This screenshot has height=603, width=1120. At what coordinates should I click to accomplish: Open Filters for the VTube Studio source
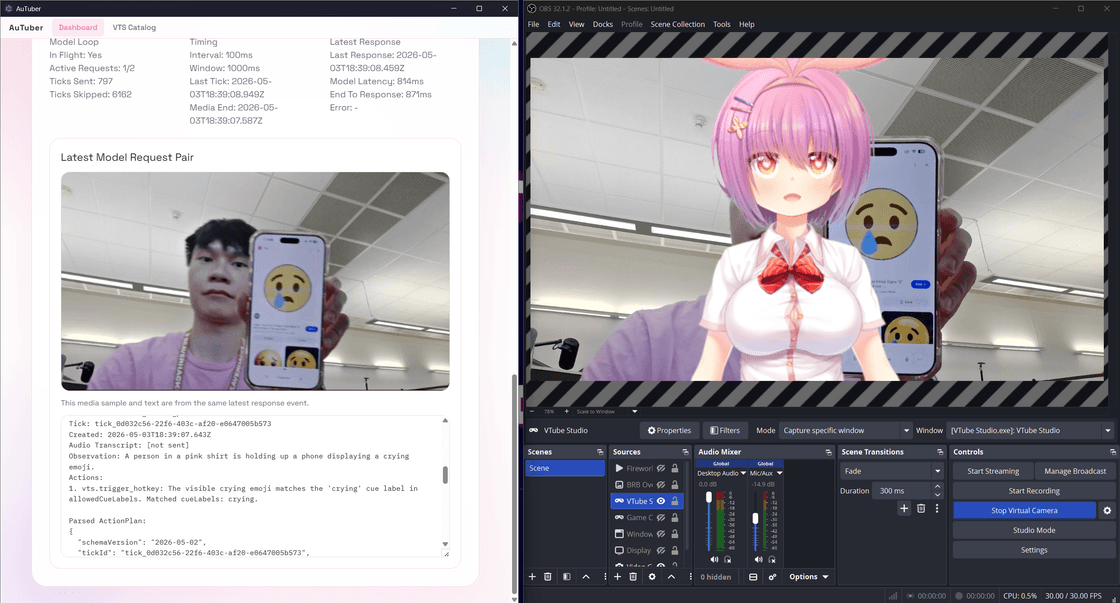[724, 431]
